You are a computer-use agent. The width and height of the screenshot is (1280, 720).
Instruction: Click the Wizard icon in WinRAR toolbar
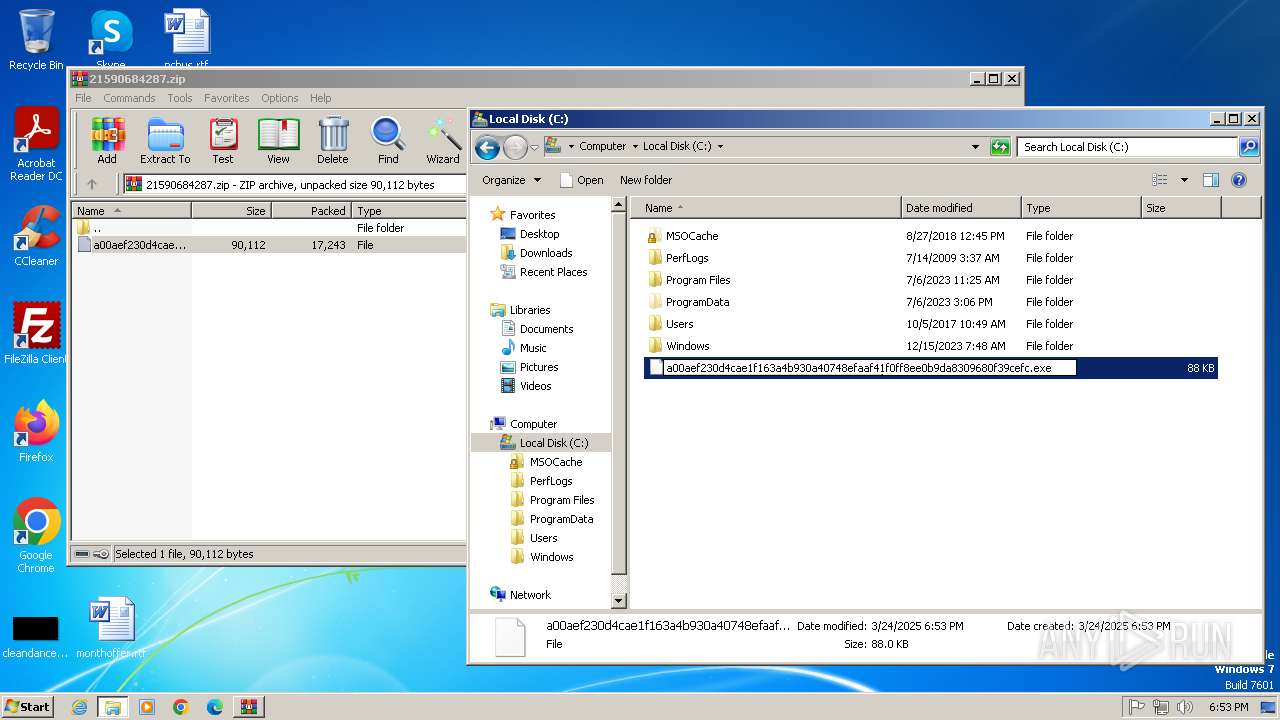pos(443,141)
